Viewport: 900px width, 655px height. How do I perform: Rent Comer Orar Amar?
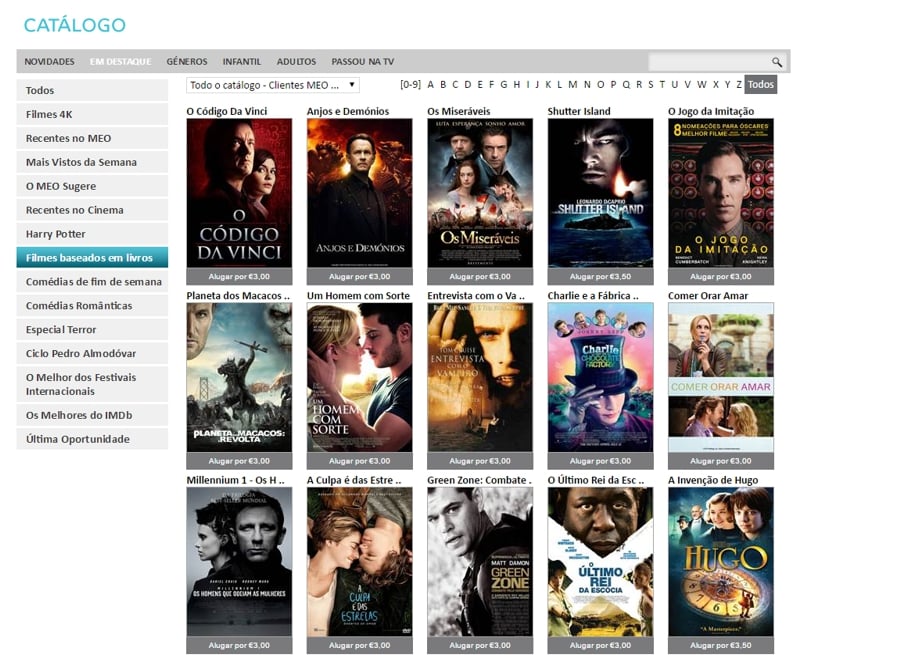point(721,461)
